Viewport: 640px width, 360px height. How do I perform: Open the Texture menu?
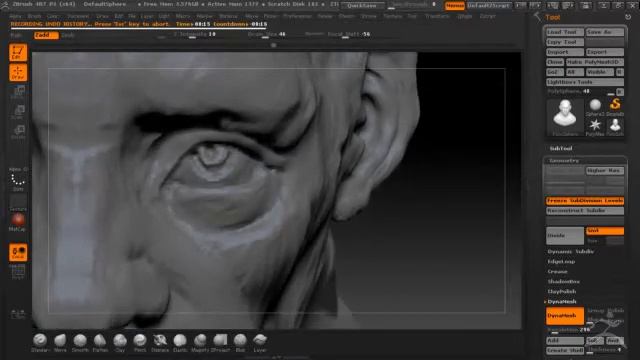pos(392,16)
